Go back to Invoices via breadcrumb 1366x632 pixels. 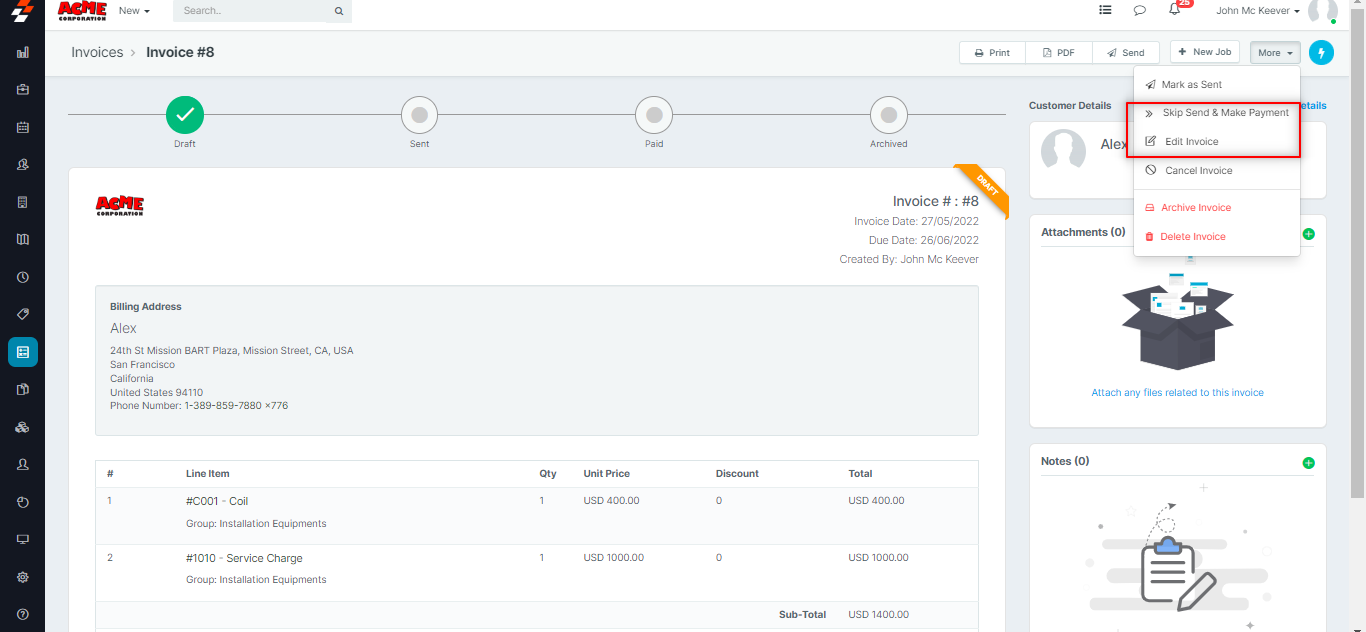tap(97, 52)
